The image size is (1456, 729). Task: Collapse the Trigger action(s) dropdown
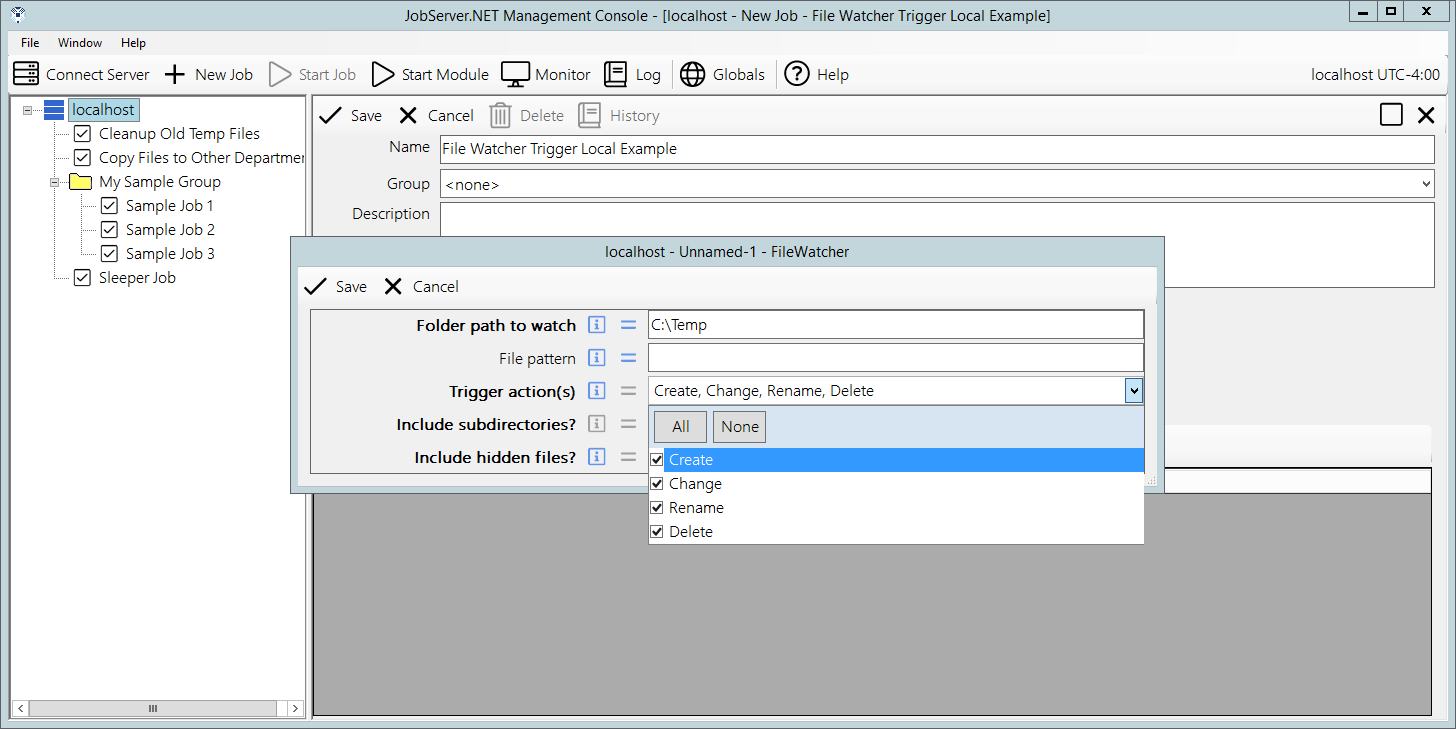[x=1133, y=391]
